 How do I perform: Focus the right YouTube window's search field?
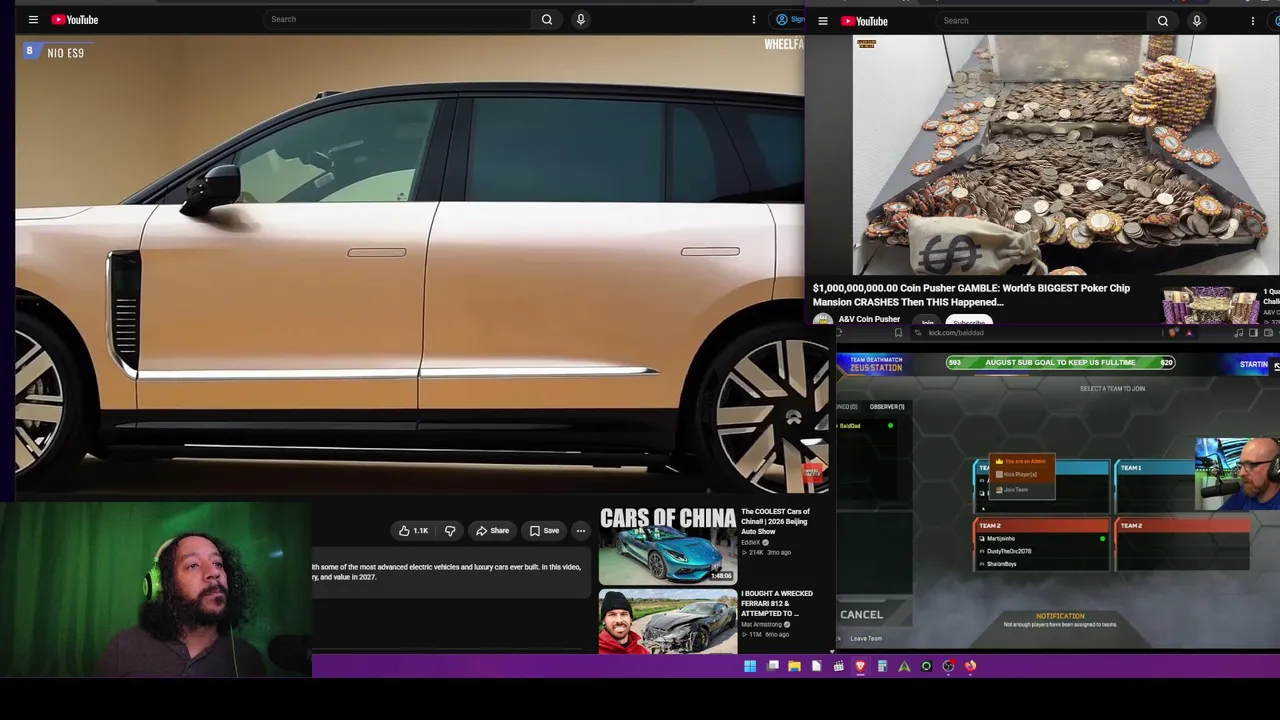click(x=1042, y=21)
